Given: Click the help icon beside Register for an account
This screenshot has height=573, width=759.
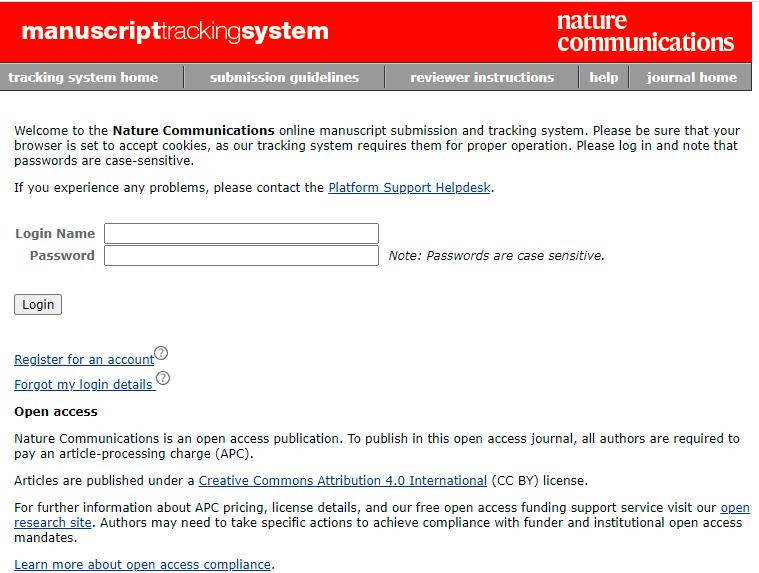Looking at the screenshot, I should 161,353.
